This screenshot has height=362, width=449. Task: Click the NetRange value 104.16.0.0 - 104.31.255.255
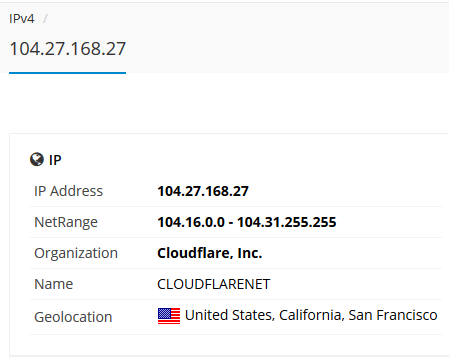[247, 222]
